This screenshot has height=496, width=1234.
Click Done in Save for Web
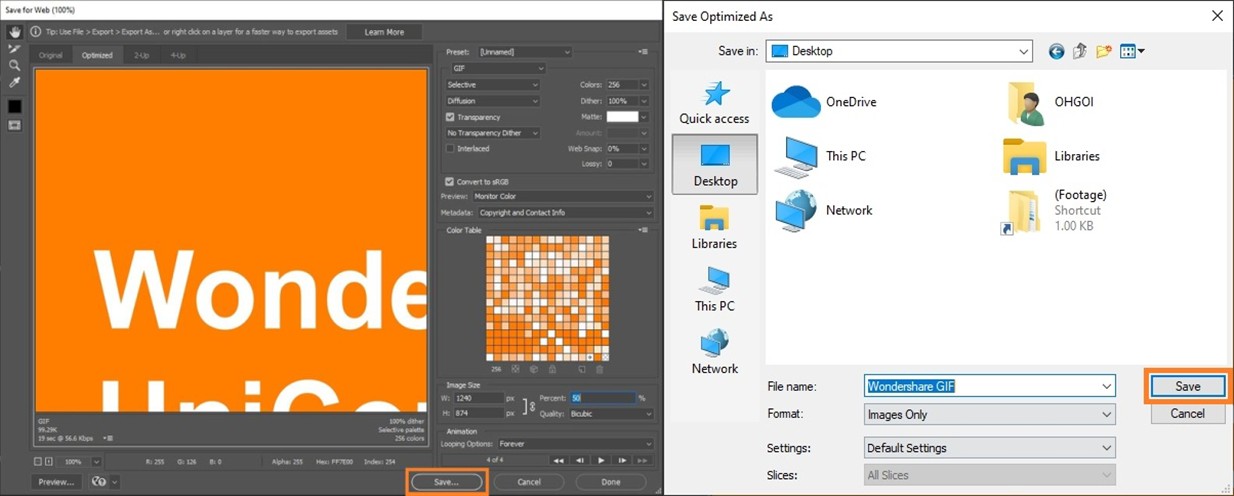(611, 482)
